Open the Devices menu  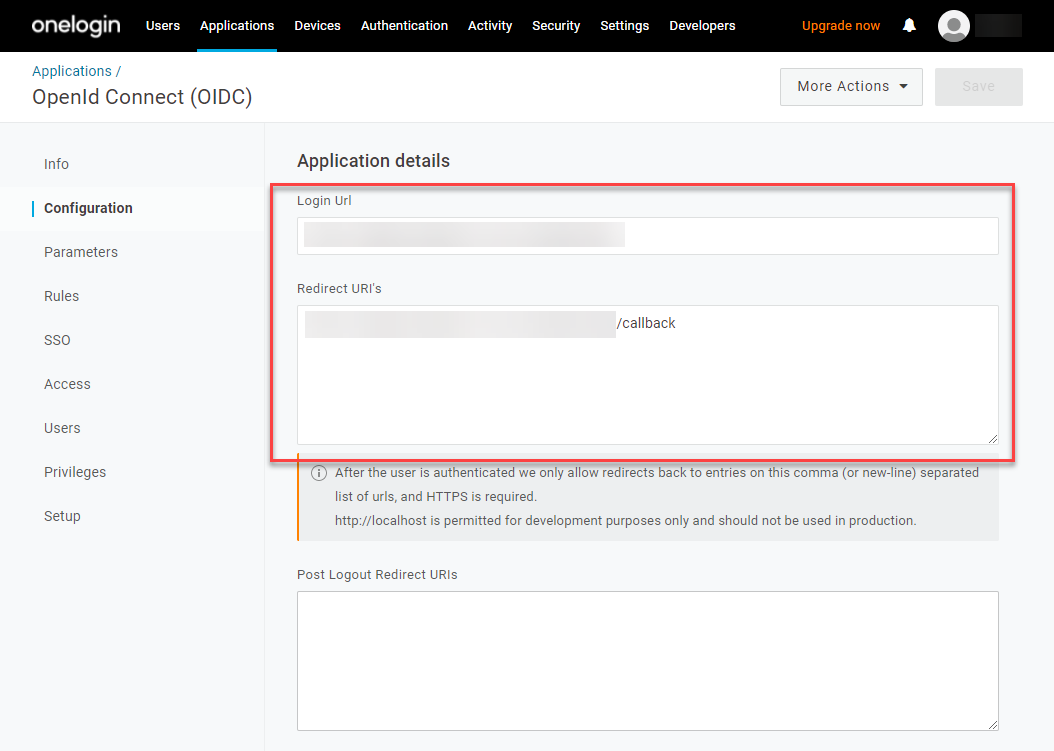click(x=317, y=26)
